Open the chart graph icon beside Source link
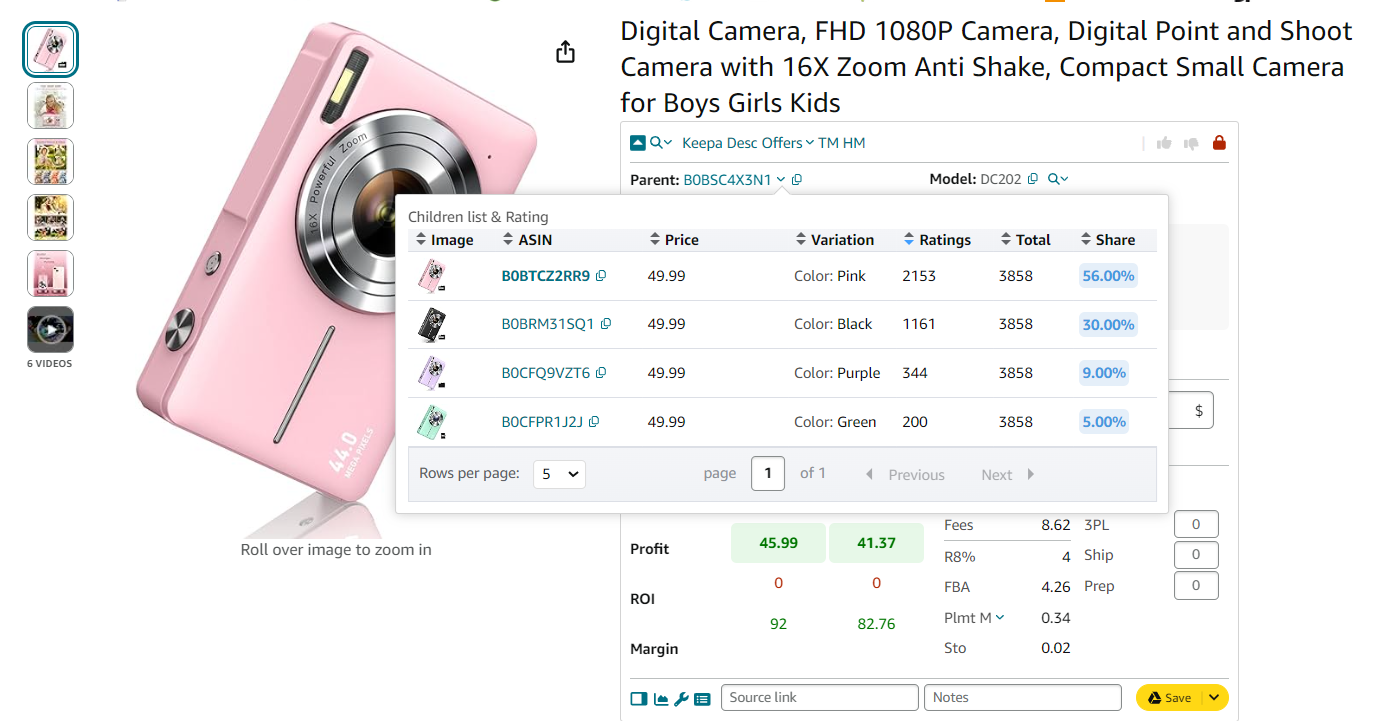This screenshot has height=721, width=1398. coord(660,698)
